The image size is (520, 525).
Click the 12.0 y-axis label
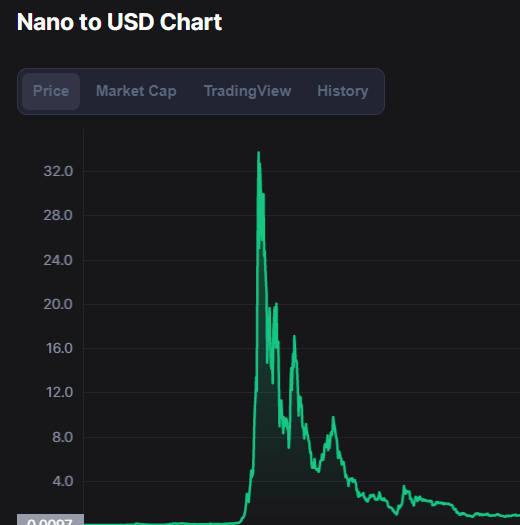coord(59,392)
